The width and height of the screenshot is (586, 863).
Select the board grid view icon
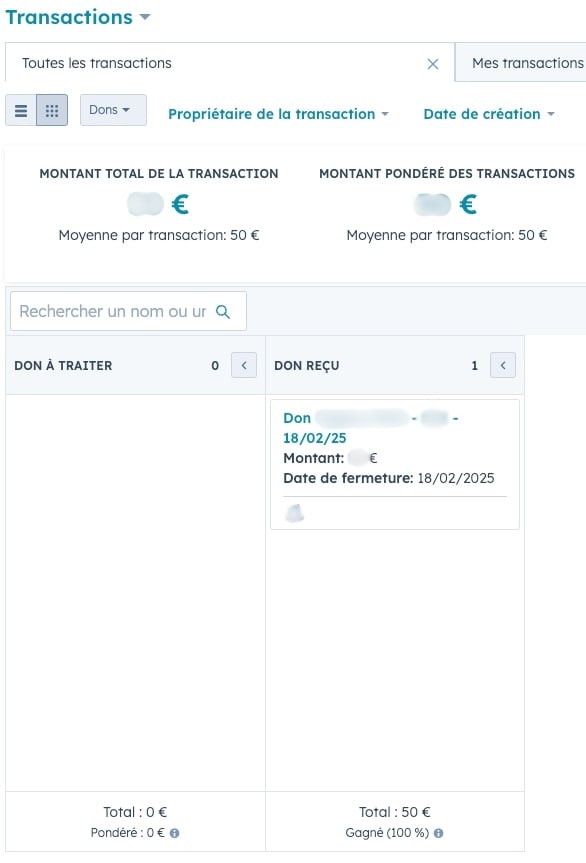(x=52, y=110)
